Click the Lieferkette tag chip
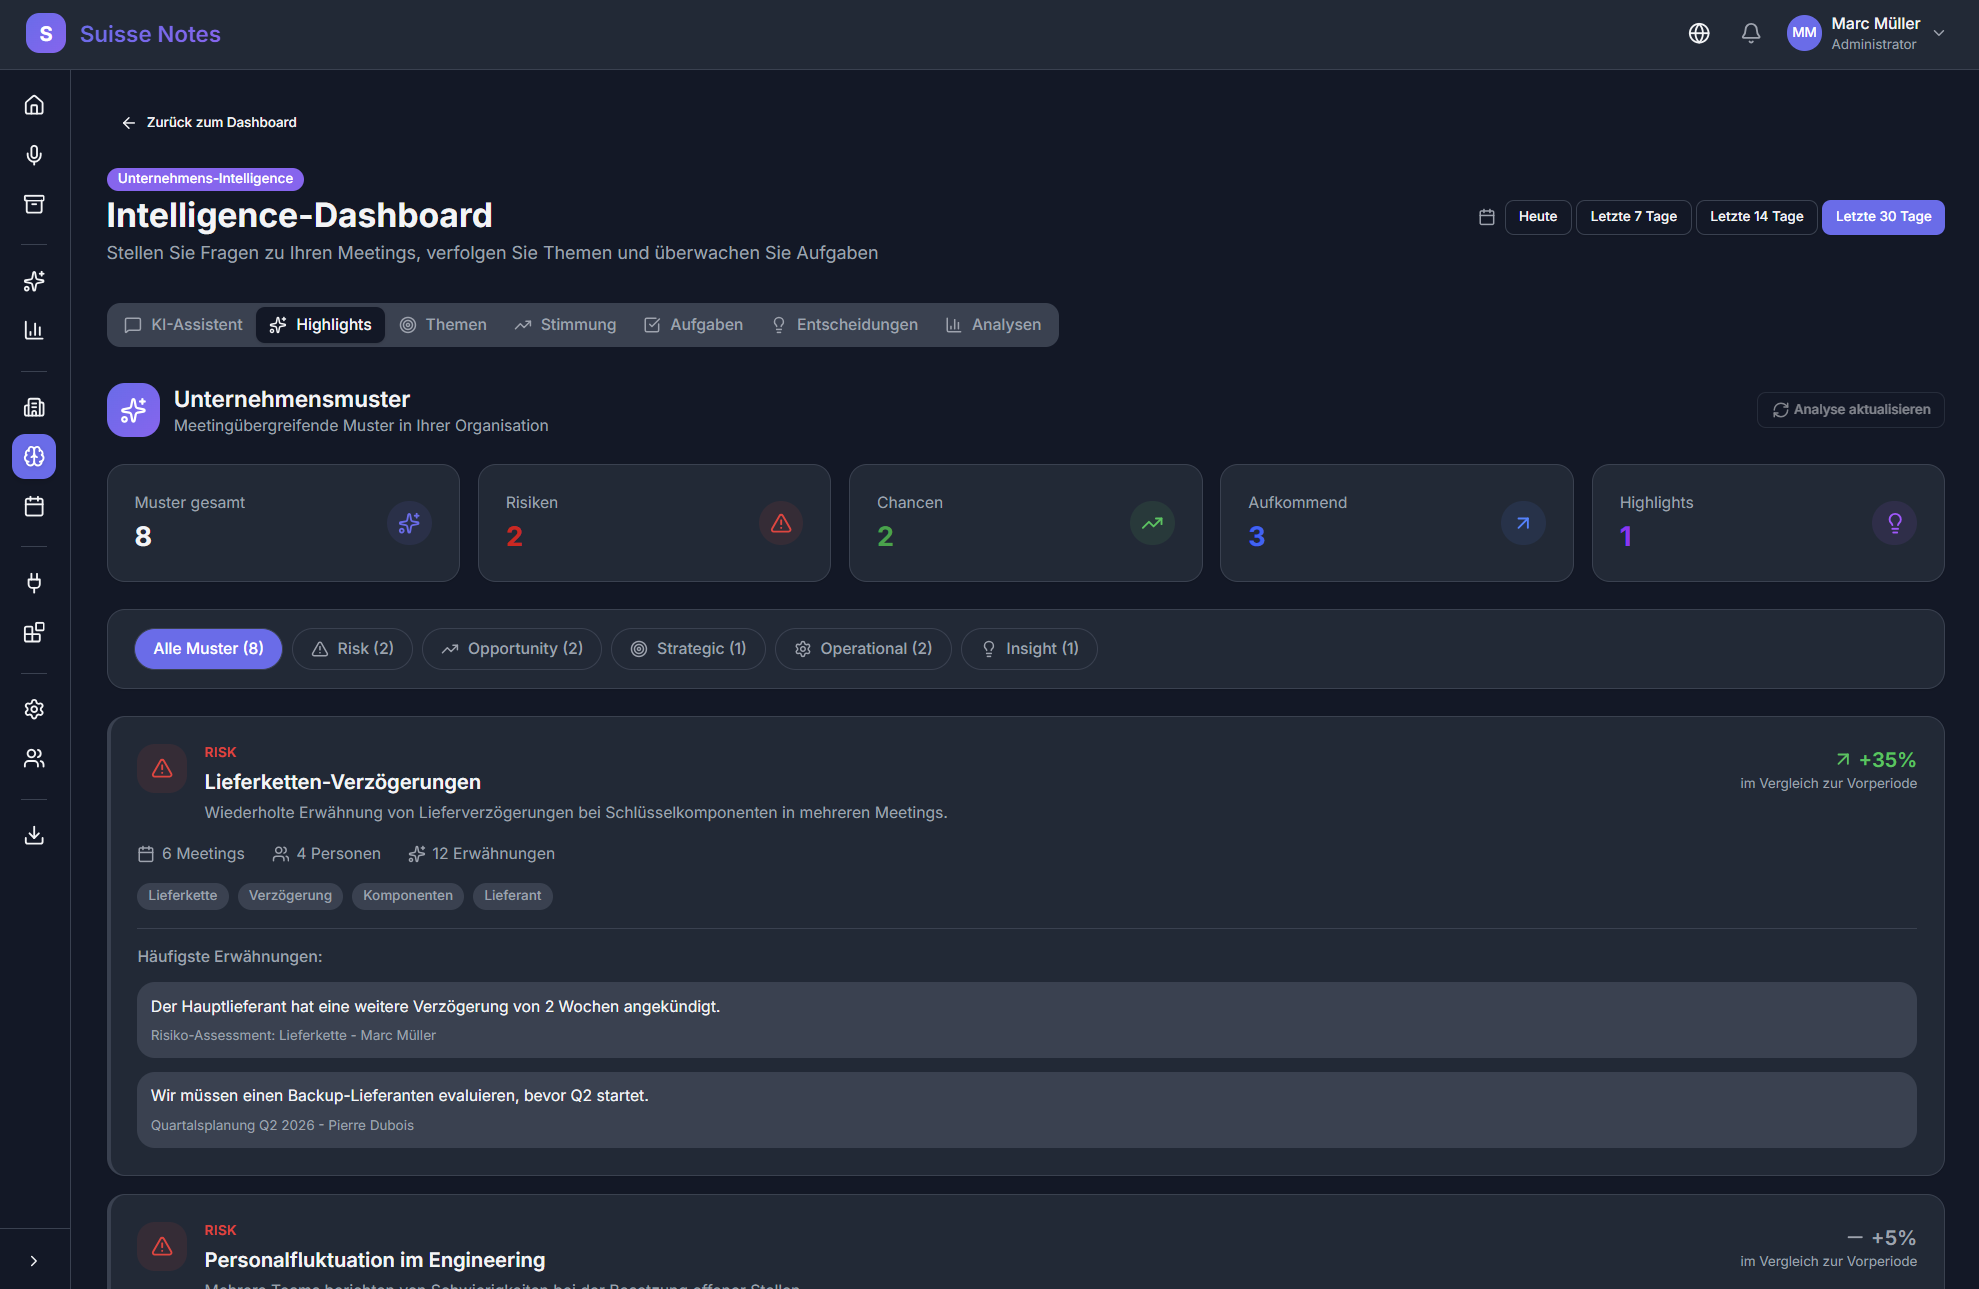The image size is (1979, 1289). click(x=182, y=896)
